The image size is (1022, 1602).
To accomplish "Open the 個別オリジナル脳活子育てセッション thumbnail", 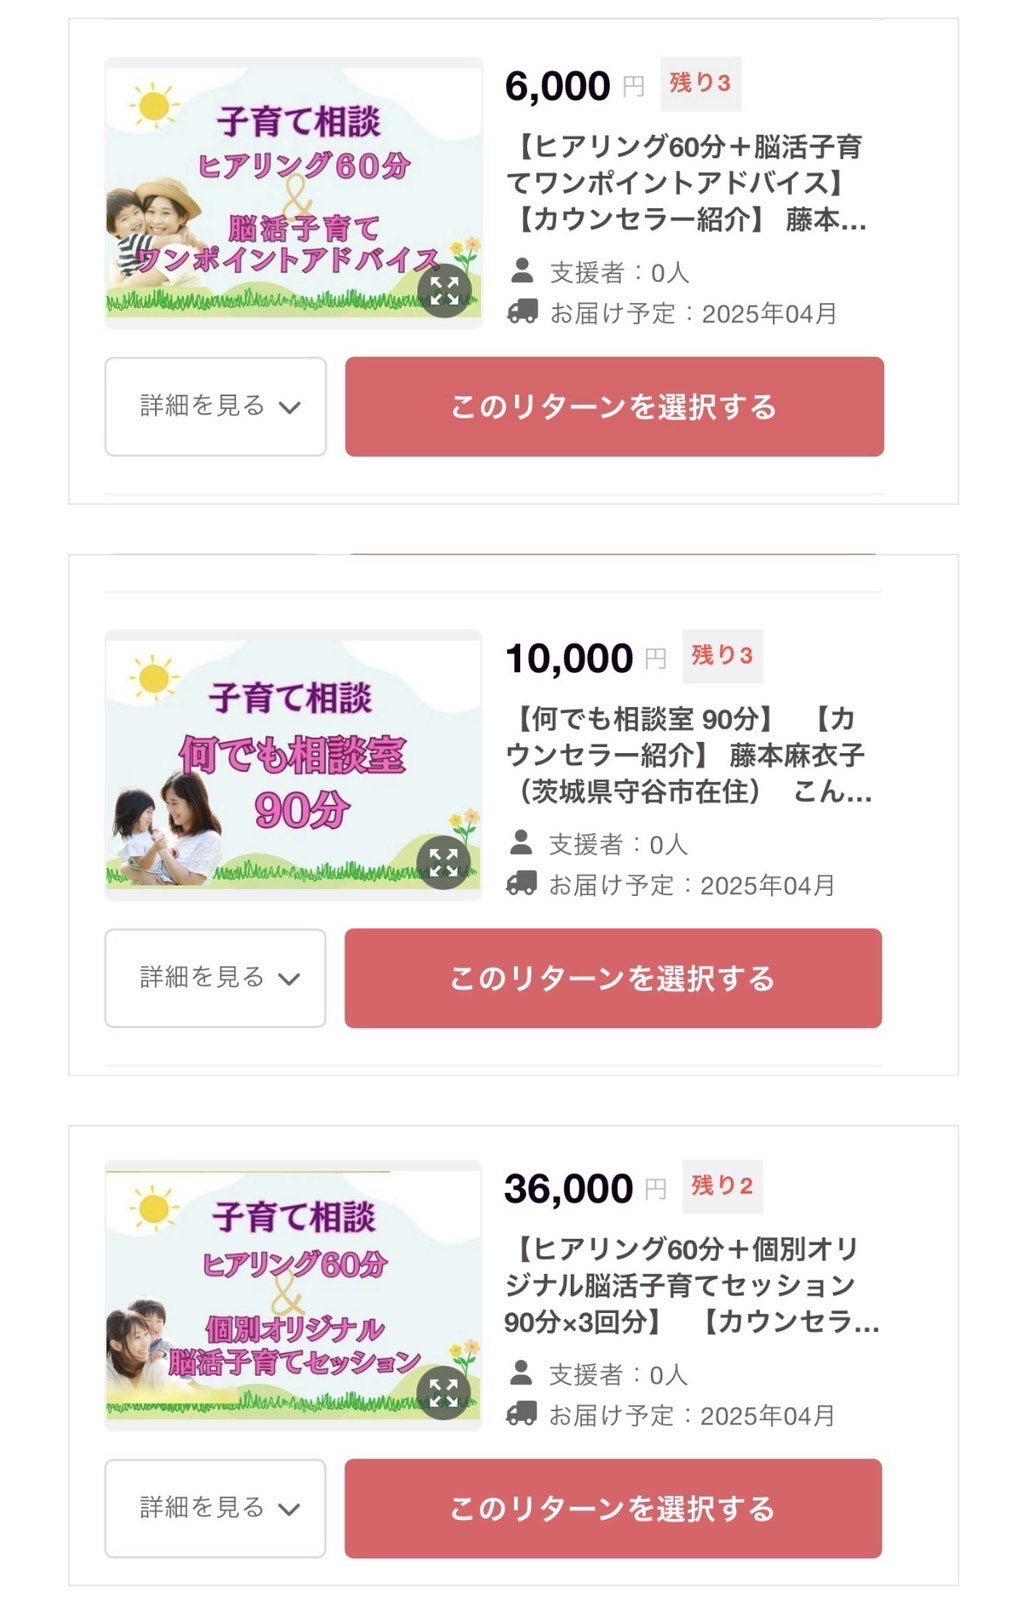I will [x=280, y=1292].
